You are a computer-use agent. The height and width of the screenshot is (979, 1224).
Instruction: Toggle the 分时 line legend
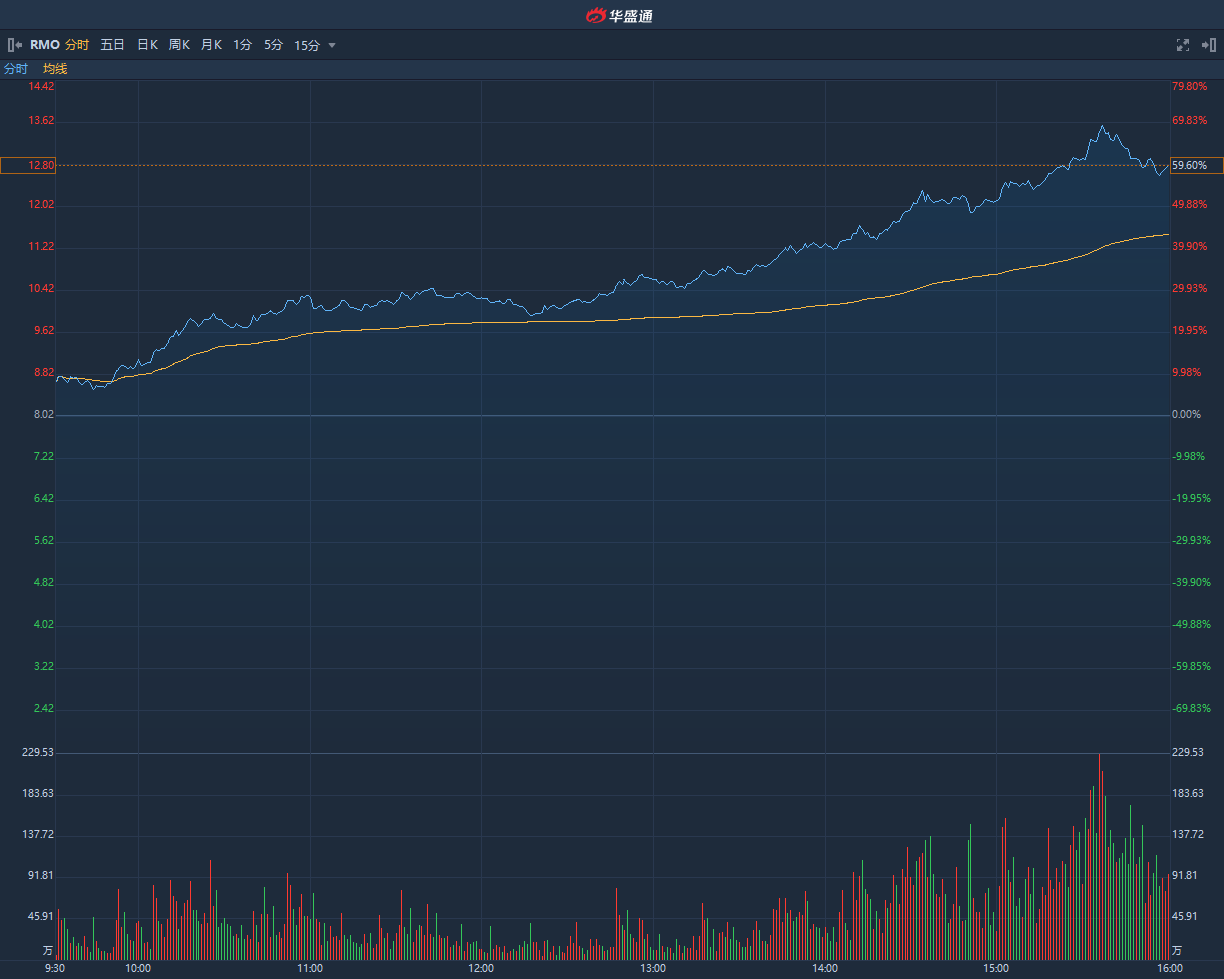point(16,69)
